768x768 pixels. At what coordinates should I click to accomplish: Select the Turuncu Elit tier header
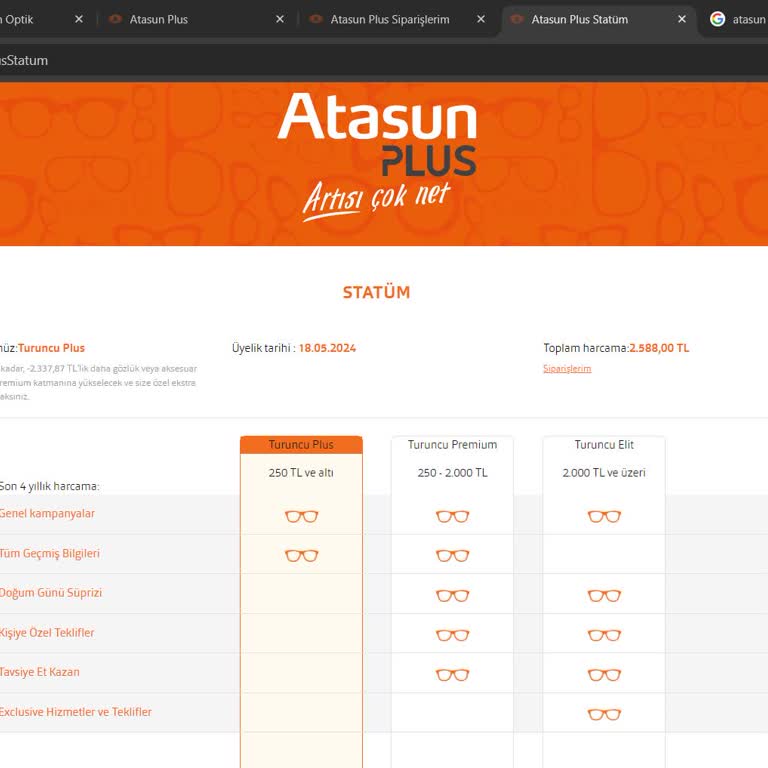pyautogui.click(x=604, y=445)
